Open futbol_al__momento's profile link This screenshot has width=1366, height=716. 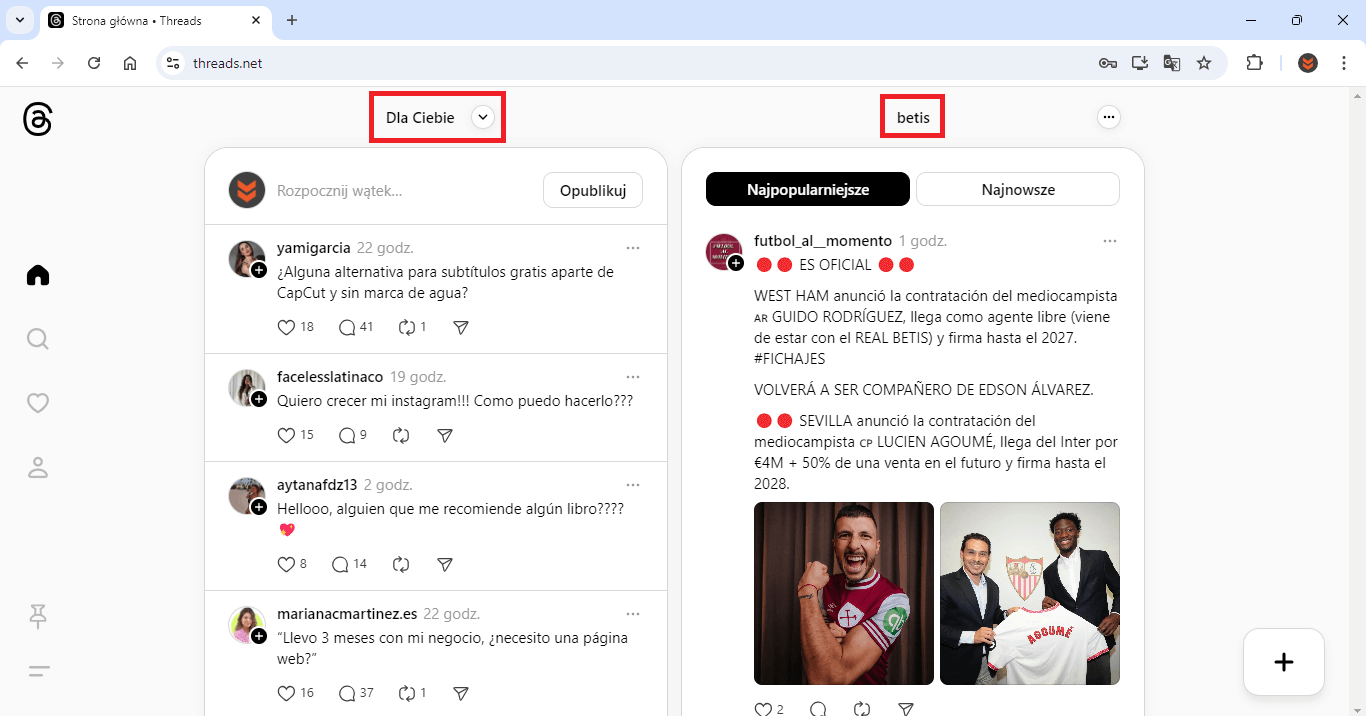(x=823, y=241)
